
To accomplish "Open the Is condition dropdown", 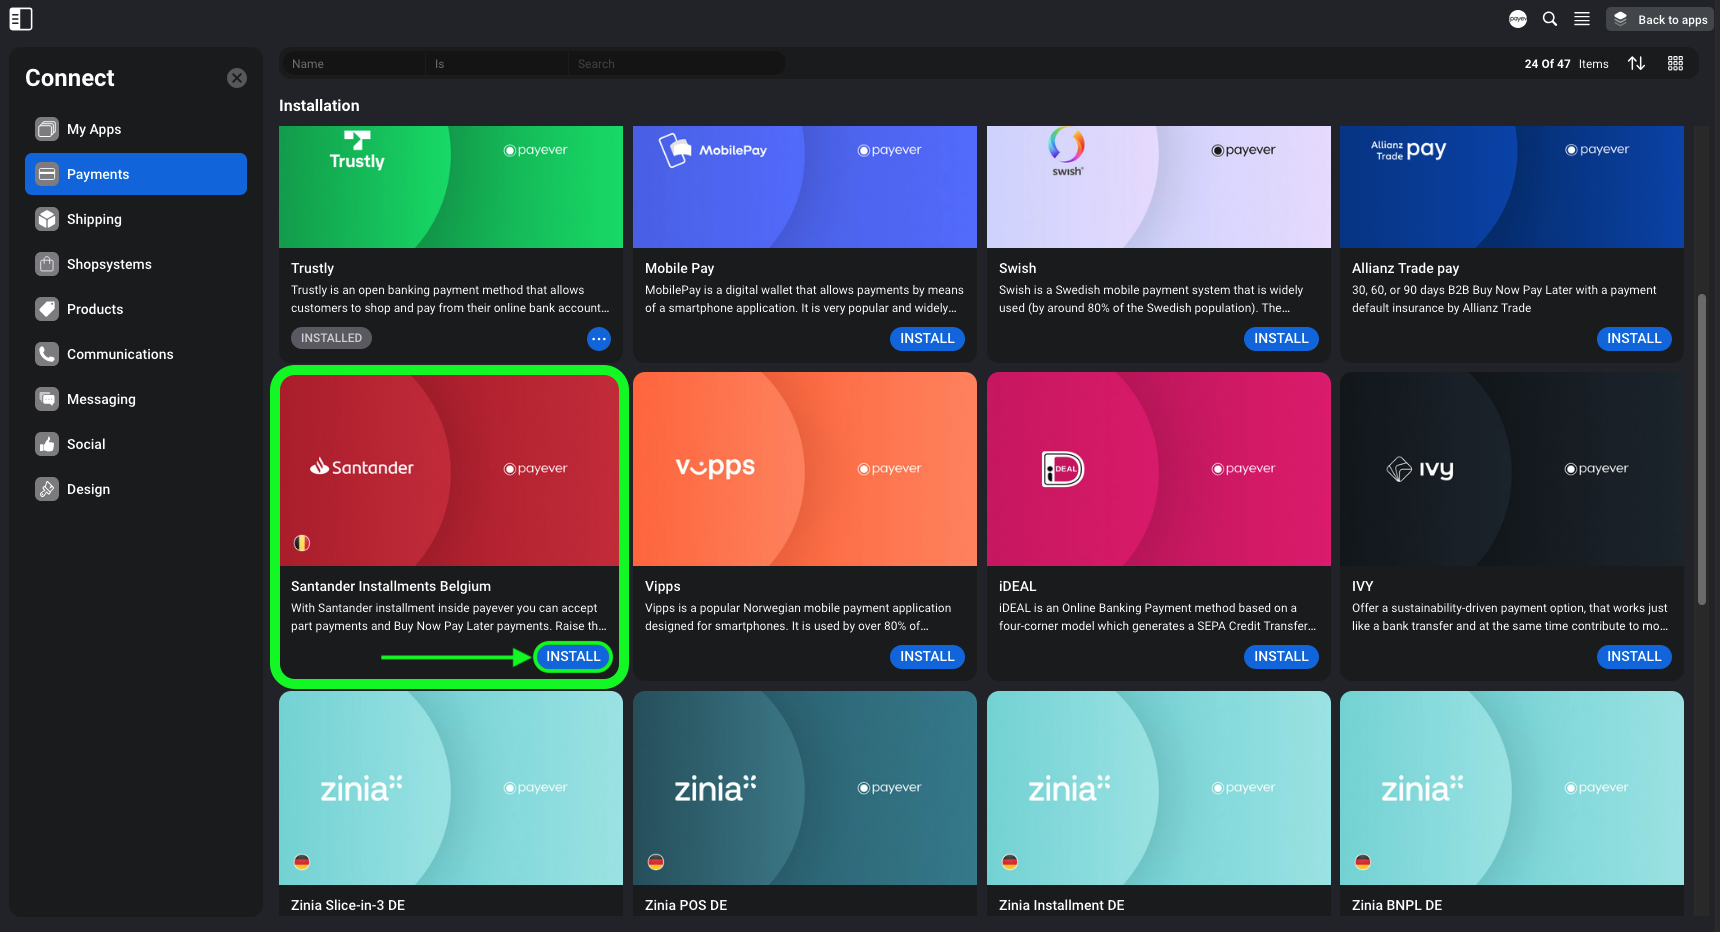I will (497, 64).
